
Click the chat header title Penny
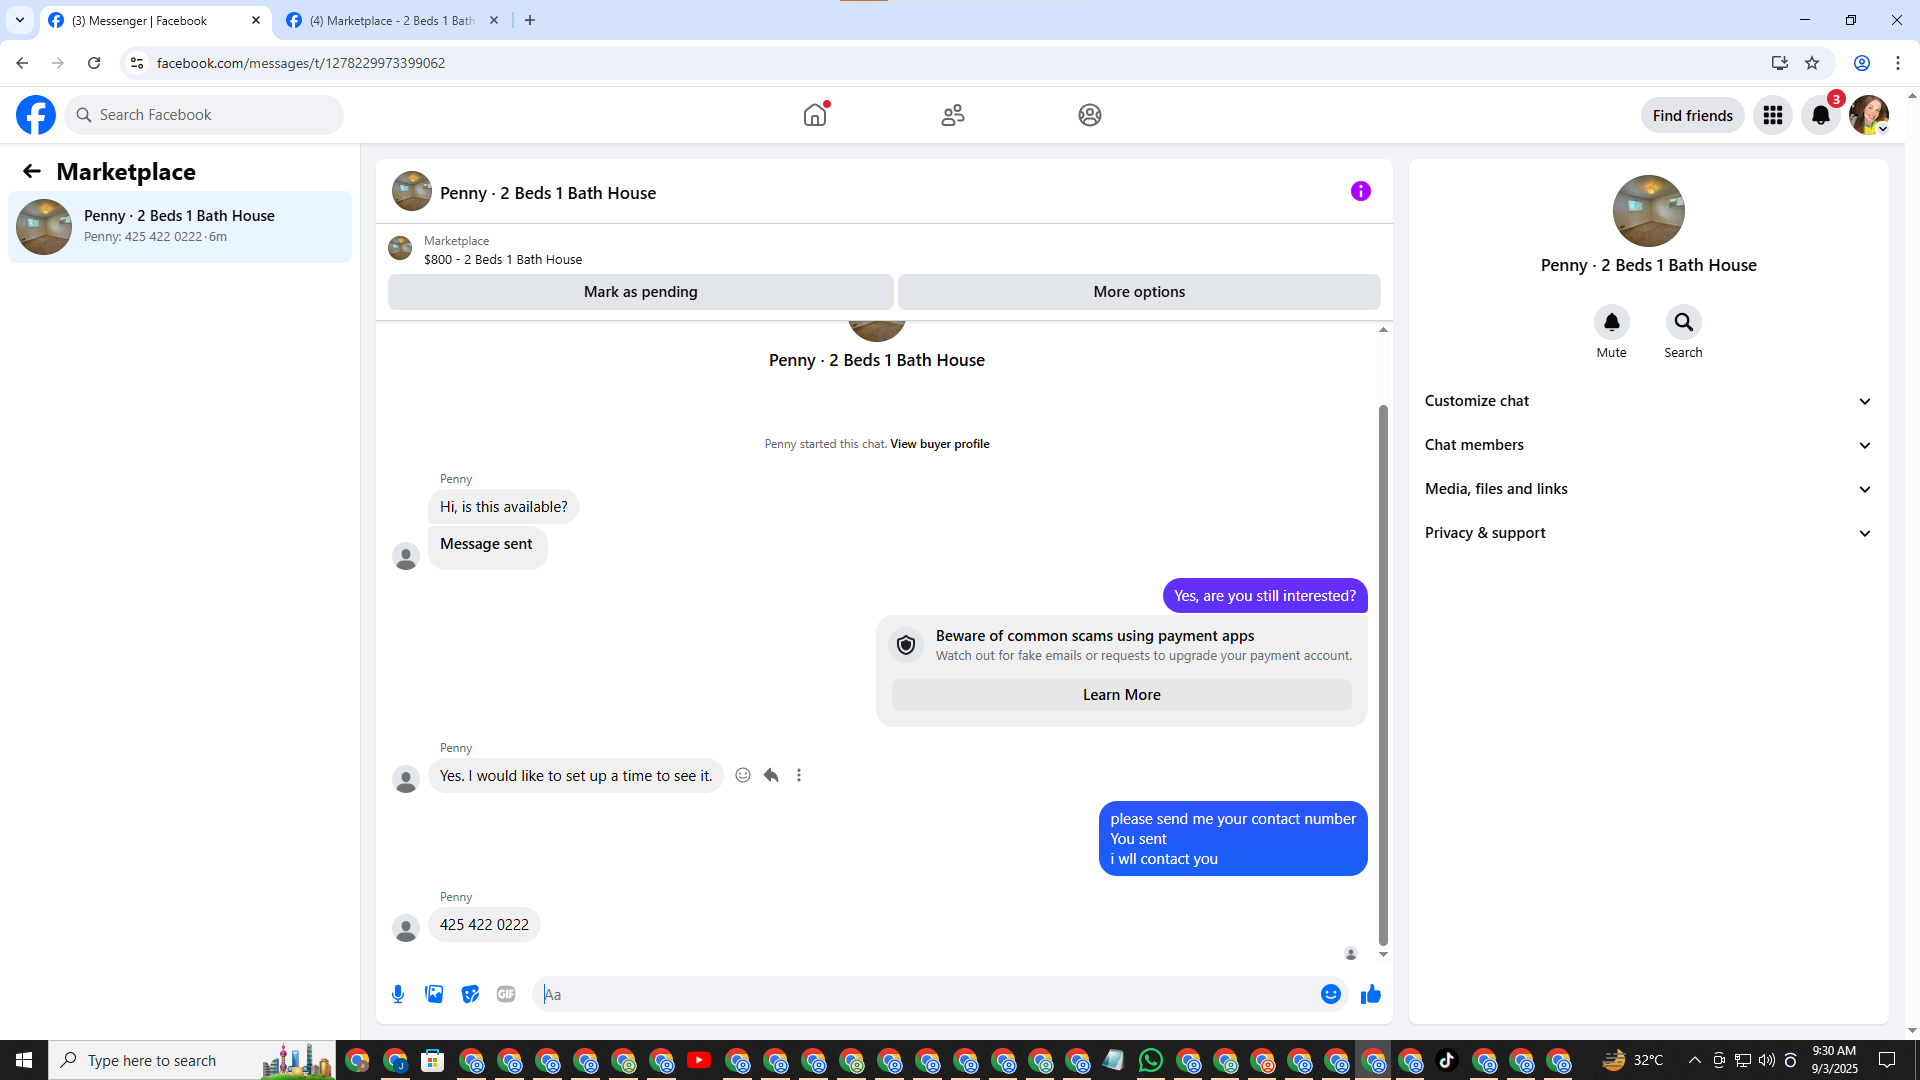548,193
